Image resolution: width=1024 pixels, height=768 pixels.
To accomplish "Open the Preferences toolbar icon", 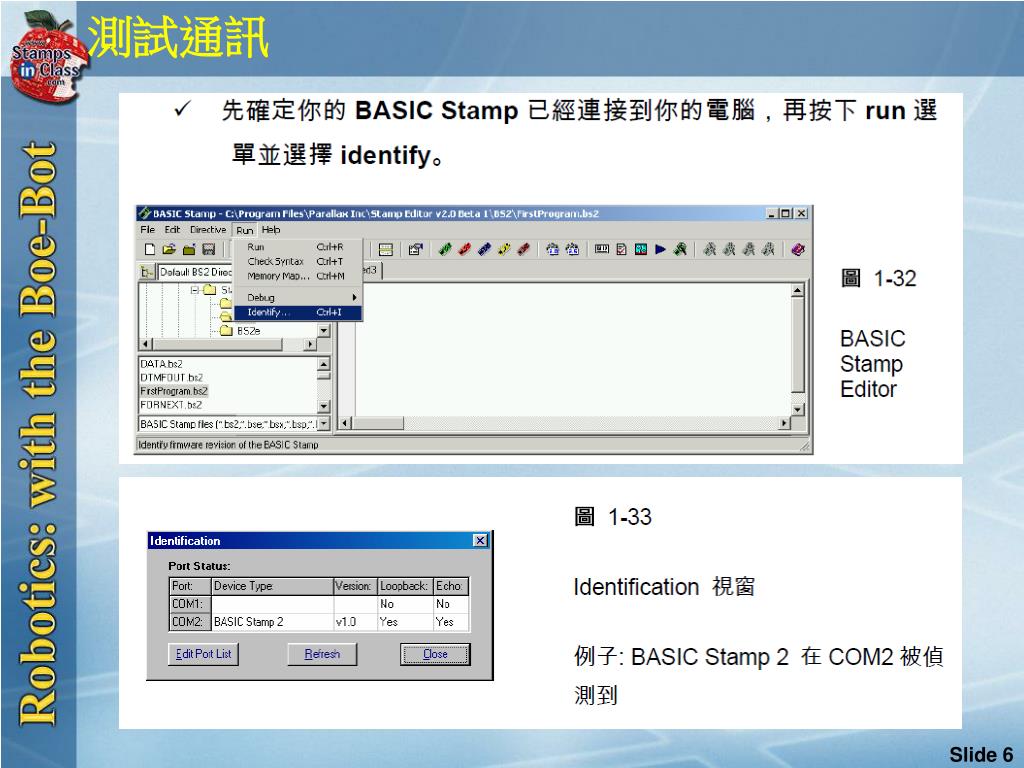I will [x=415, y=249].
